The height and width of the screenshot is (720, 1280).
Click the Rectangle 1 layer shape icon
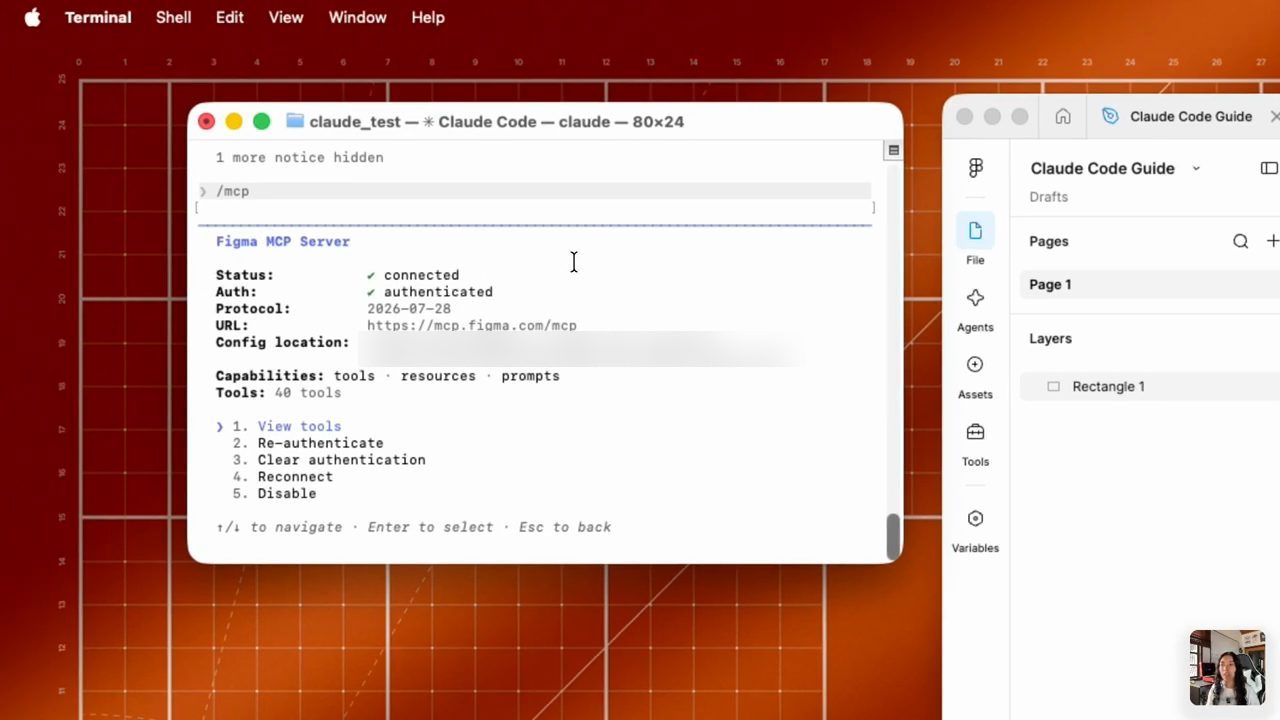point(1053,386)
